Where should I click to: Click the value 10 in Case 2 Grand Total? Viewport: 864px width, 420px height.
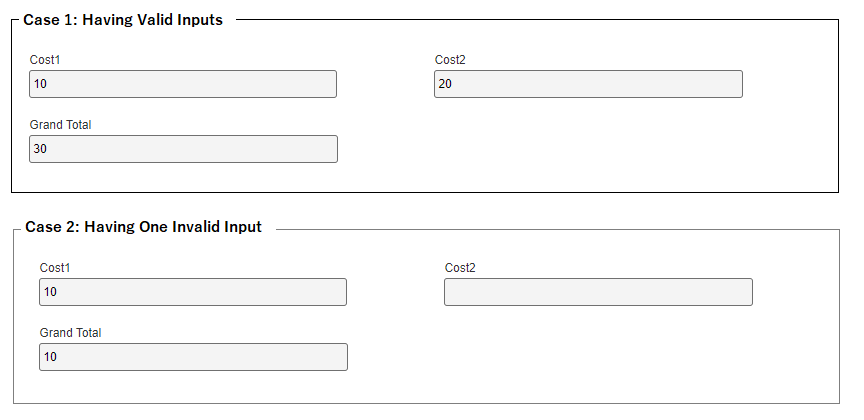pyautogui.click(x=51, y=357)
